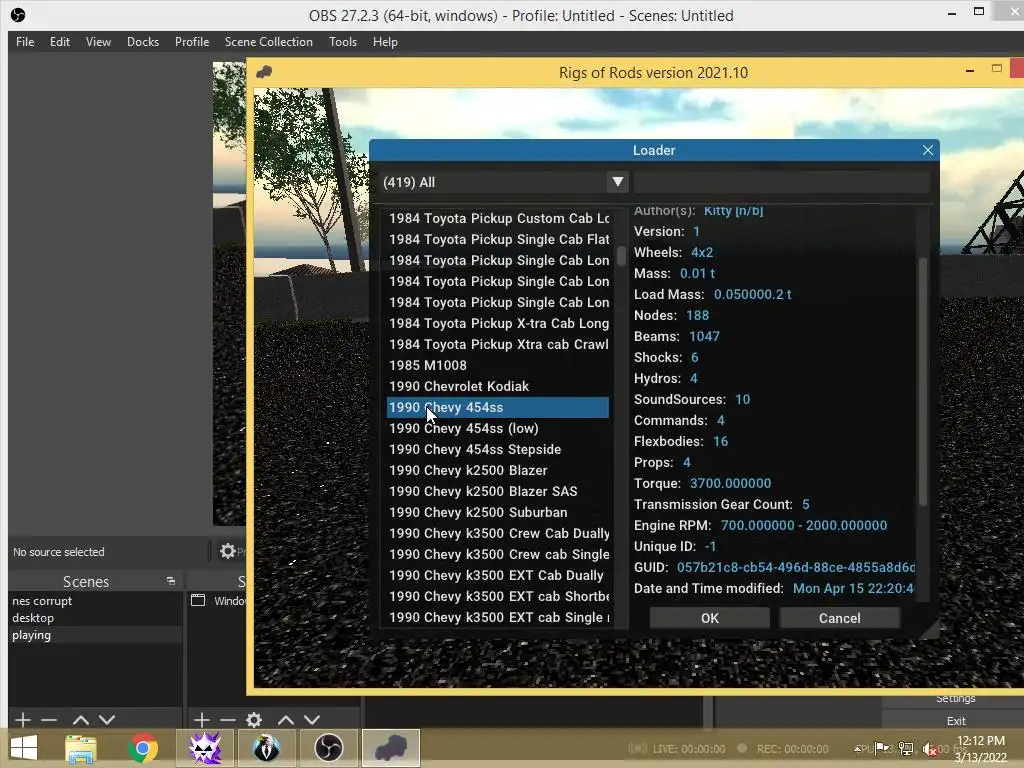Screen dimensions: 1024x768
Task: Open the purple spiky creature taskbar app
Action: pos(205,748)
